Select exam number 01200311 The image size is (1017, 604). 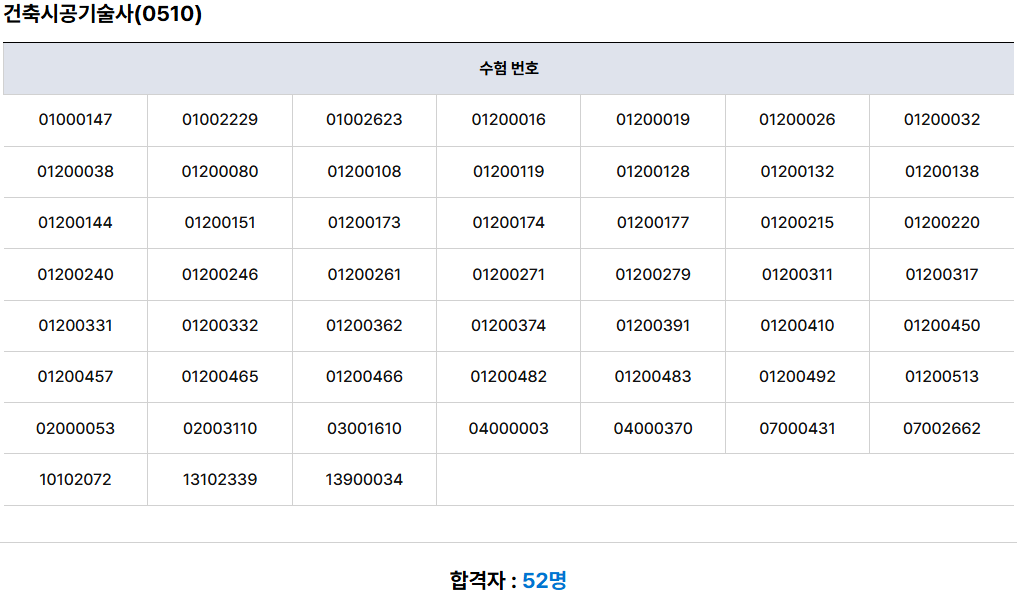797,275
